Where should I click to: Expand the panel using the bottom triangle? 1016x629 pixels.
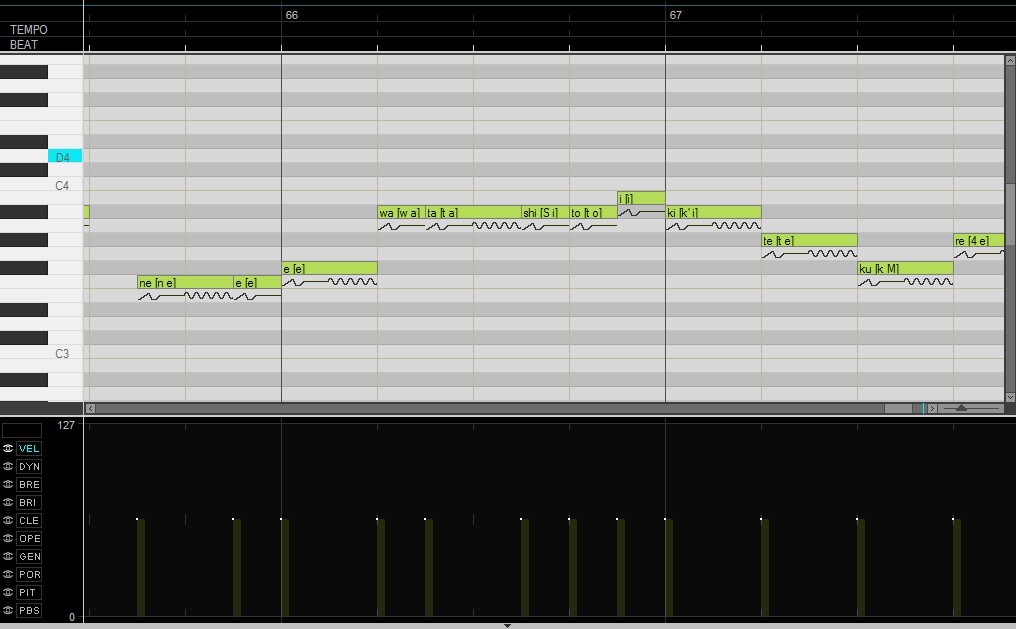(507, 626)
